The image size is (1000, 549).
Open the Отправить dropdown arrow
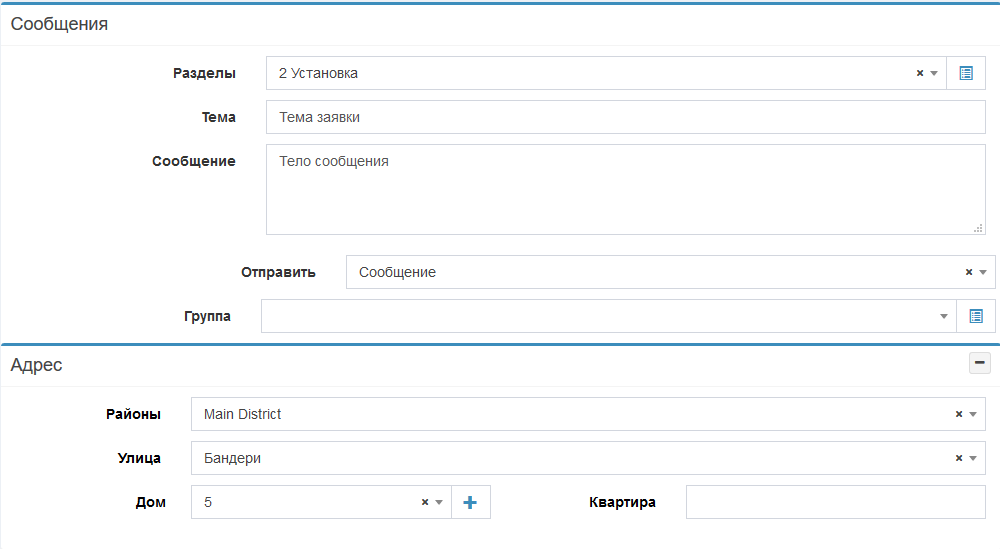coord(982,272)
